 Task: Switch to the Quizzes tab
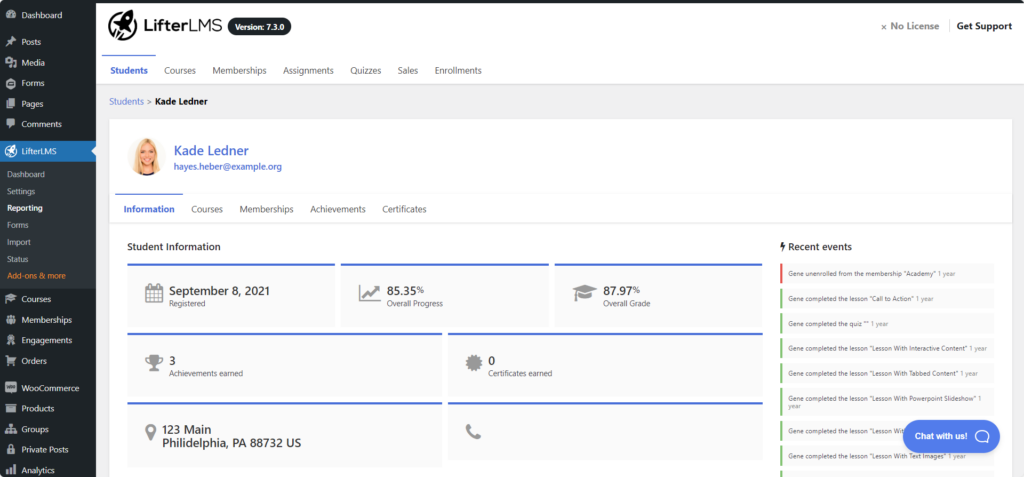tap(365, 71)
